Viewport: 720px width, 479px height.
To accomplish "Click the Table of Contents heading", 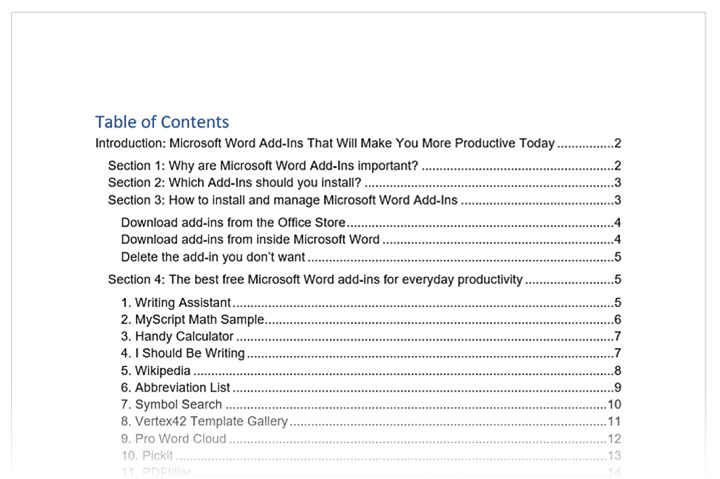I will [162, 122].
